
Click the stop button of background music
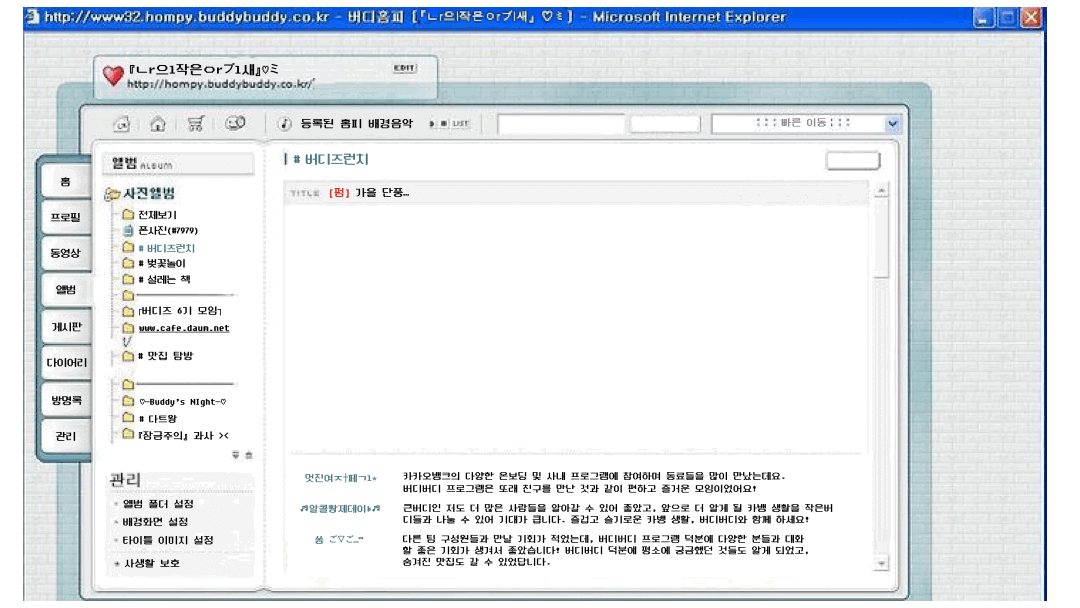click(x=444, y=124)
